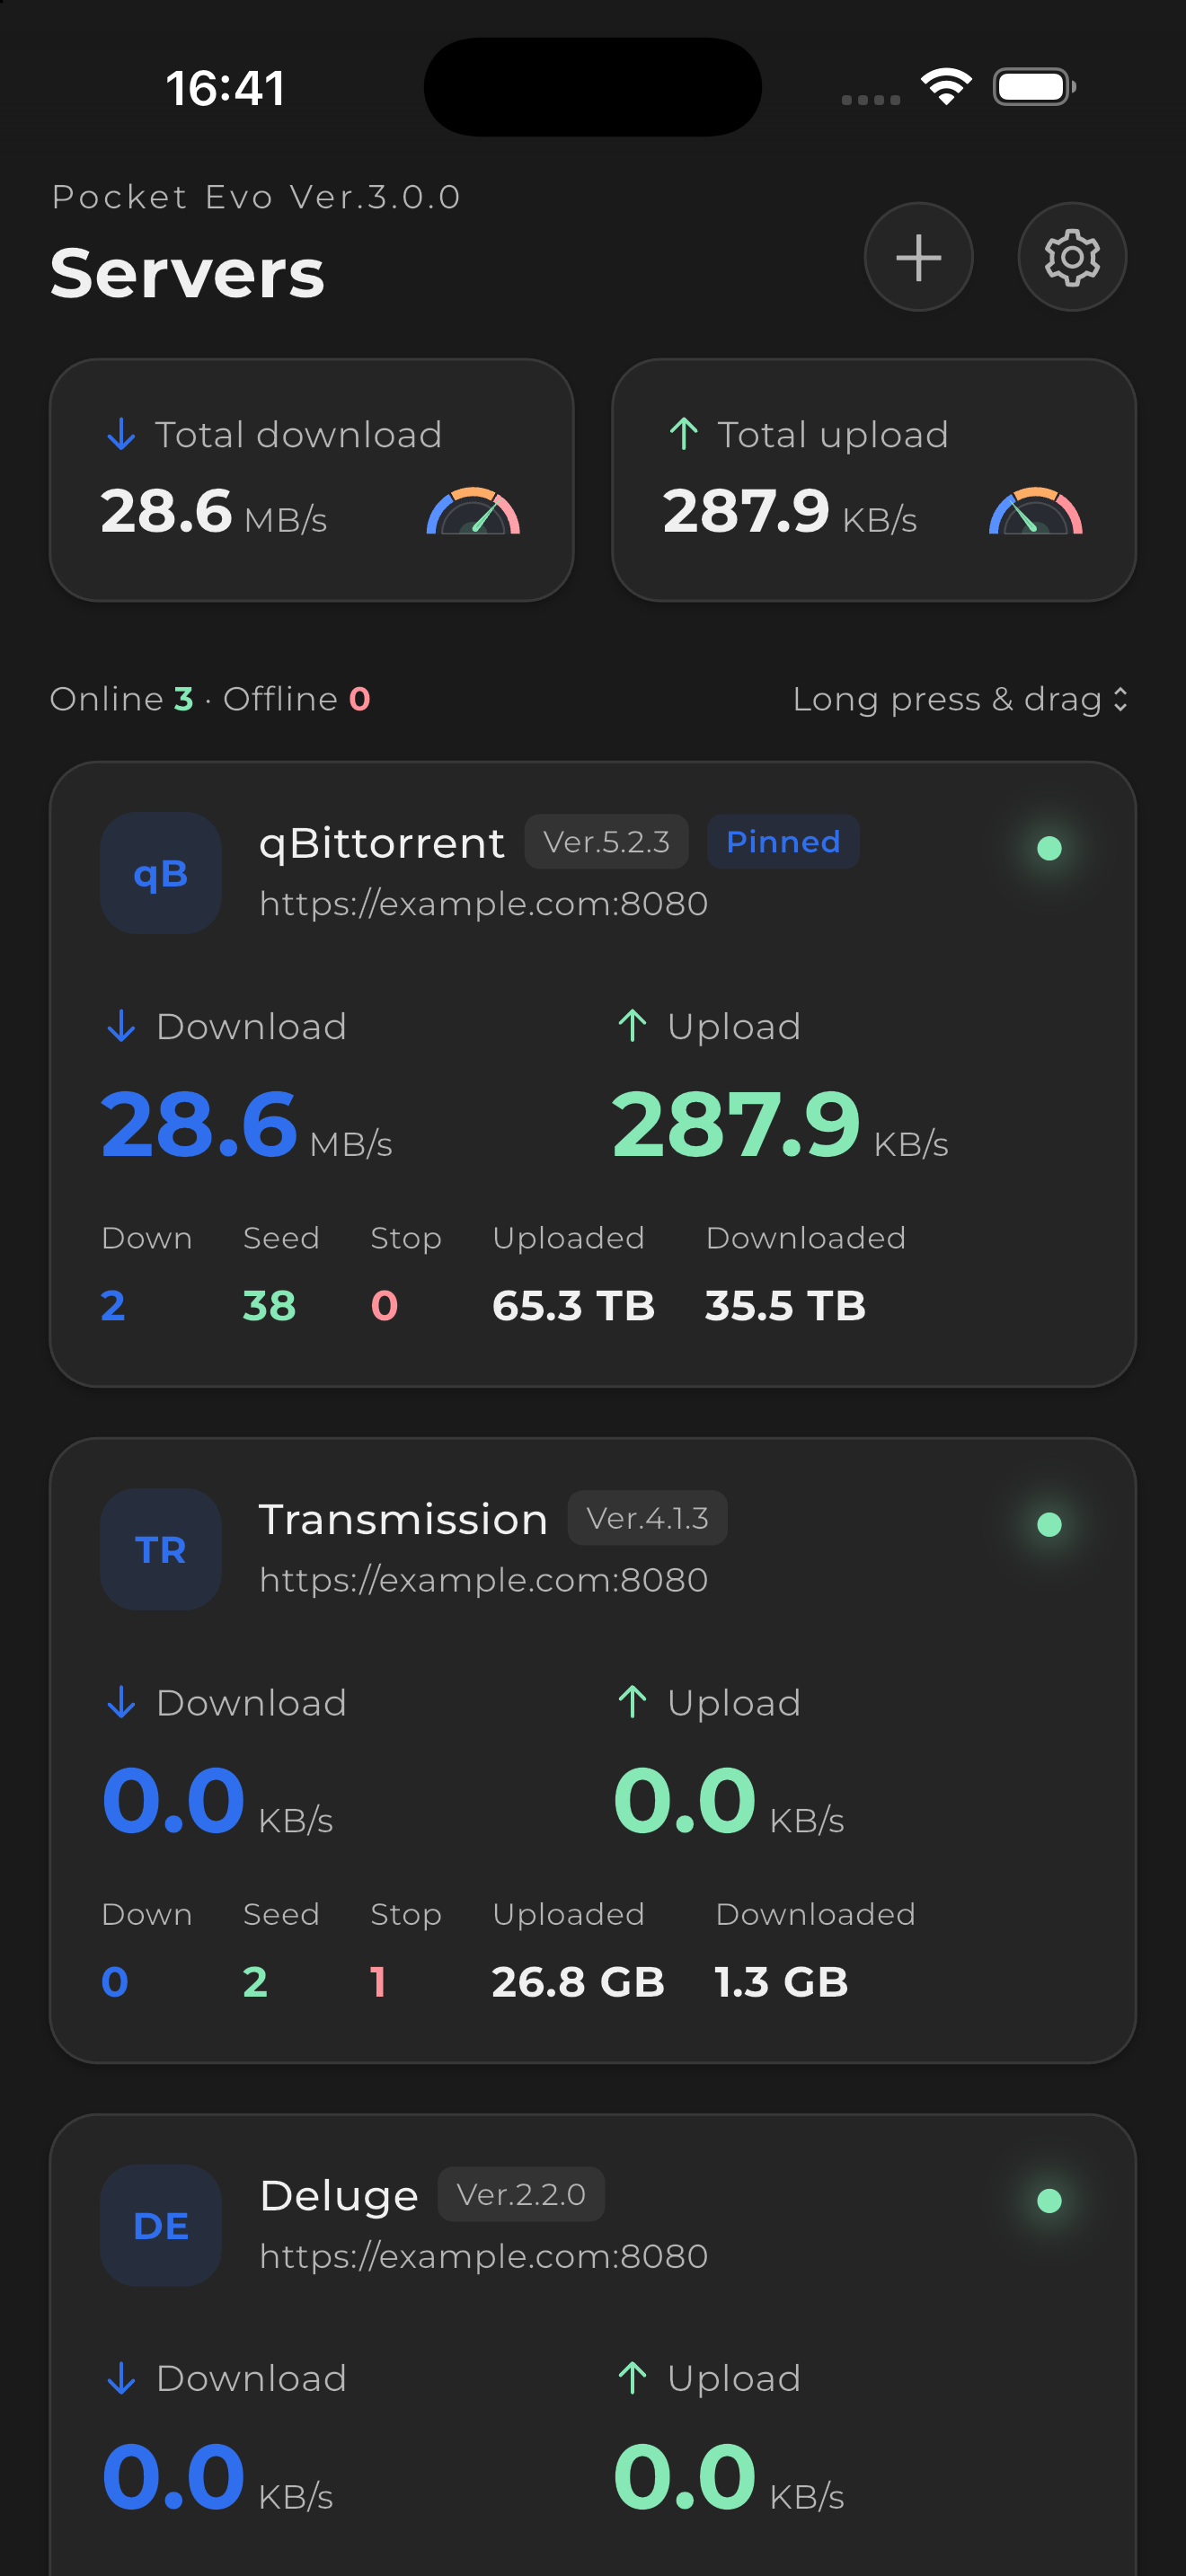The height and width of the screenshot is (2576, 1186).
Task: Tap the Ver.5.2.3 version badge
Action: tap(607, 842)
